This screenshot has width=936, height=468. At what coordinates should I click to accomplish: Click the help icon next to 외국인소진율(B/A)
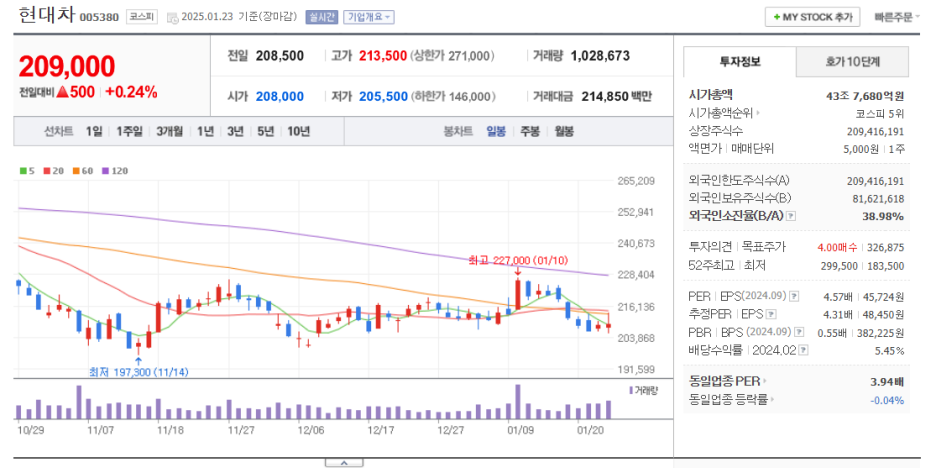coord(791,216)
